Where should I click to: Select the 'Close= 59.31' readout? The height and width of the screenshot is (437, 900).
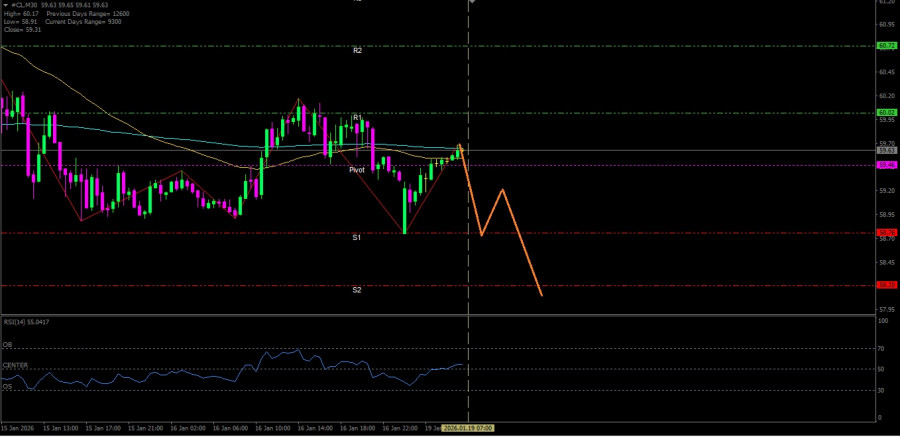click(22, 30)
